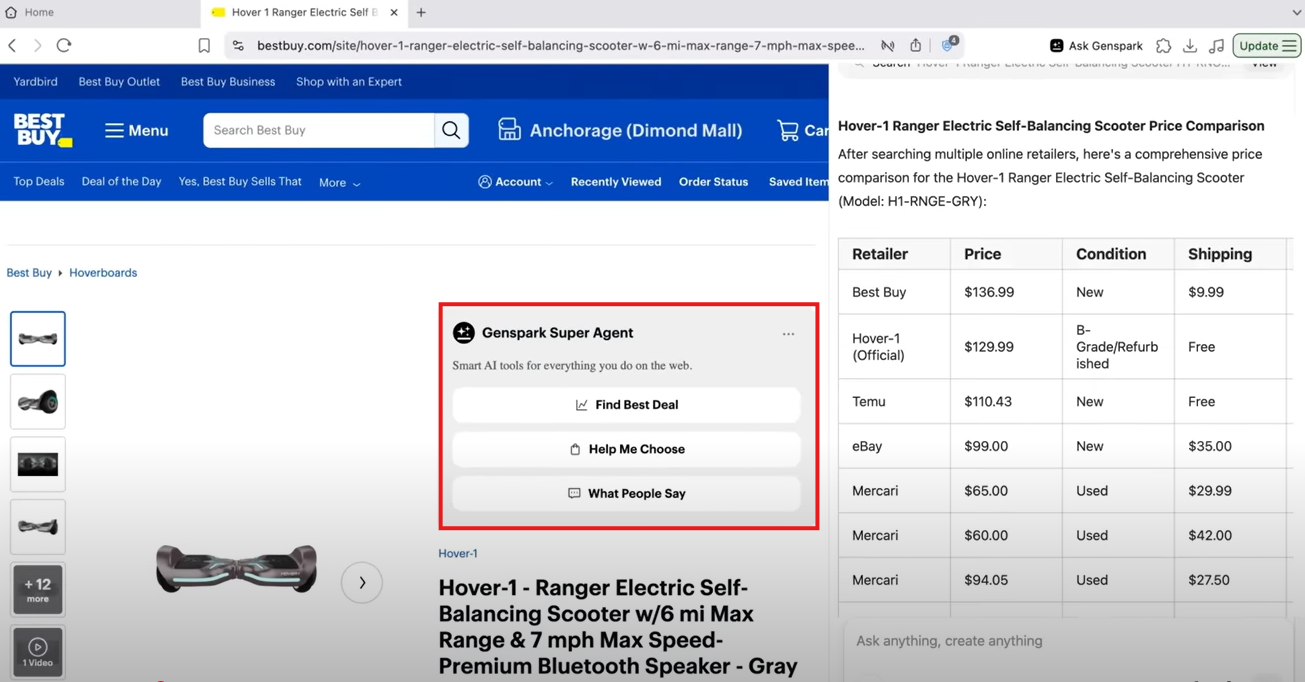The height and width of the screenshot is (682, 1305).
Task: Open Top Deals
Action: click(39, 182)
